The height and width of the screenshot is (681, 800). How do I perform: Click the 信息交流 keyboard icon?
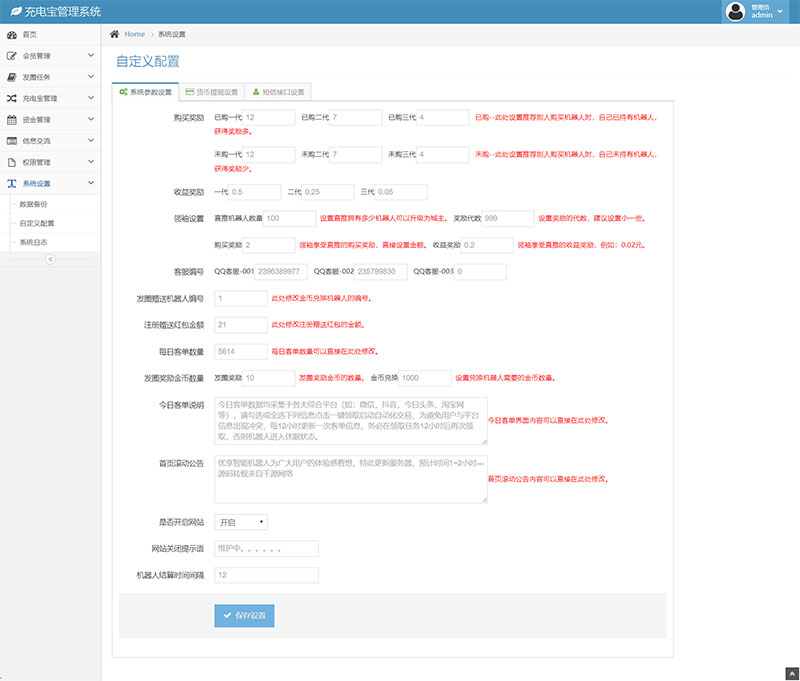11,141
